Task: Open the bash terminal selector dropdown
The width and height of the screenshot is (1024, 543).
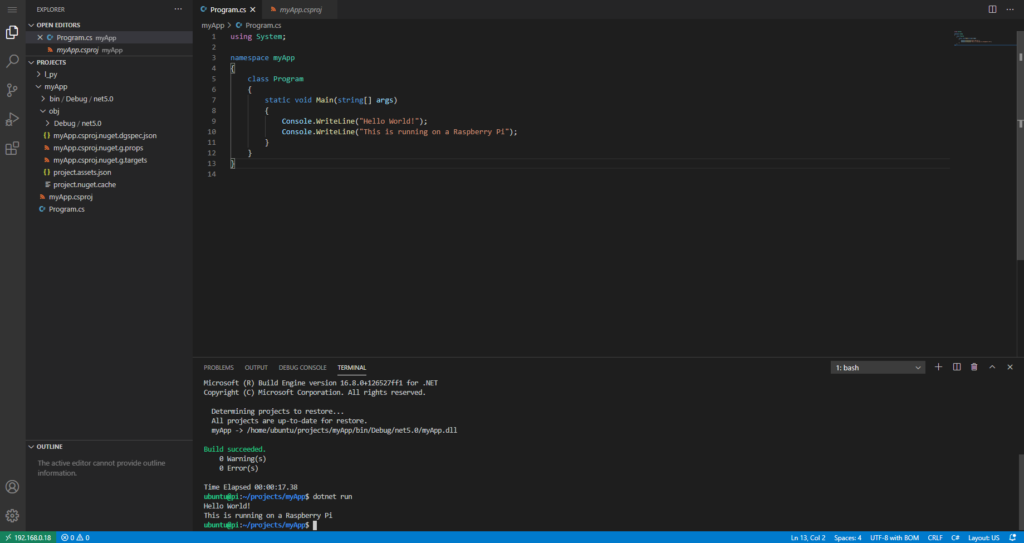Action: [877, 368]
